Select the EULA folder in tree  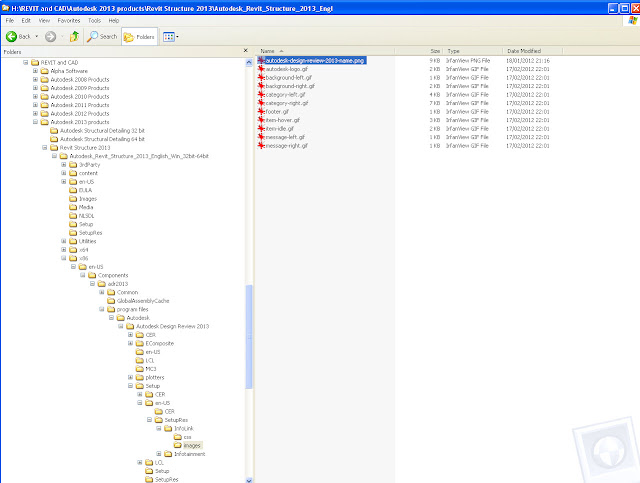point(85,190)
